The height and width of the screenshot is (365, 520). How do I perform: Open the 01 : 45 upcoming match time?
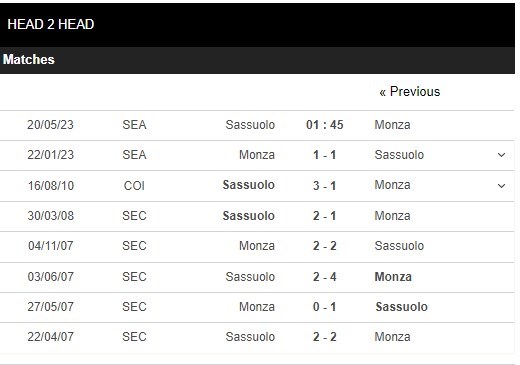(x=324, y=125)
